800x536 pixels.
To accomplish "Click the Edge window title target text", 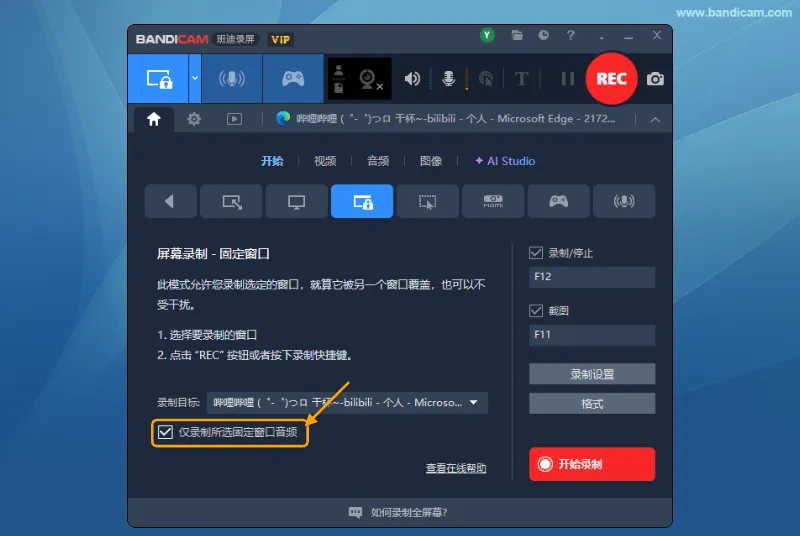I will coord(455,119).
